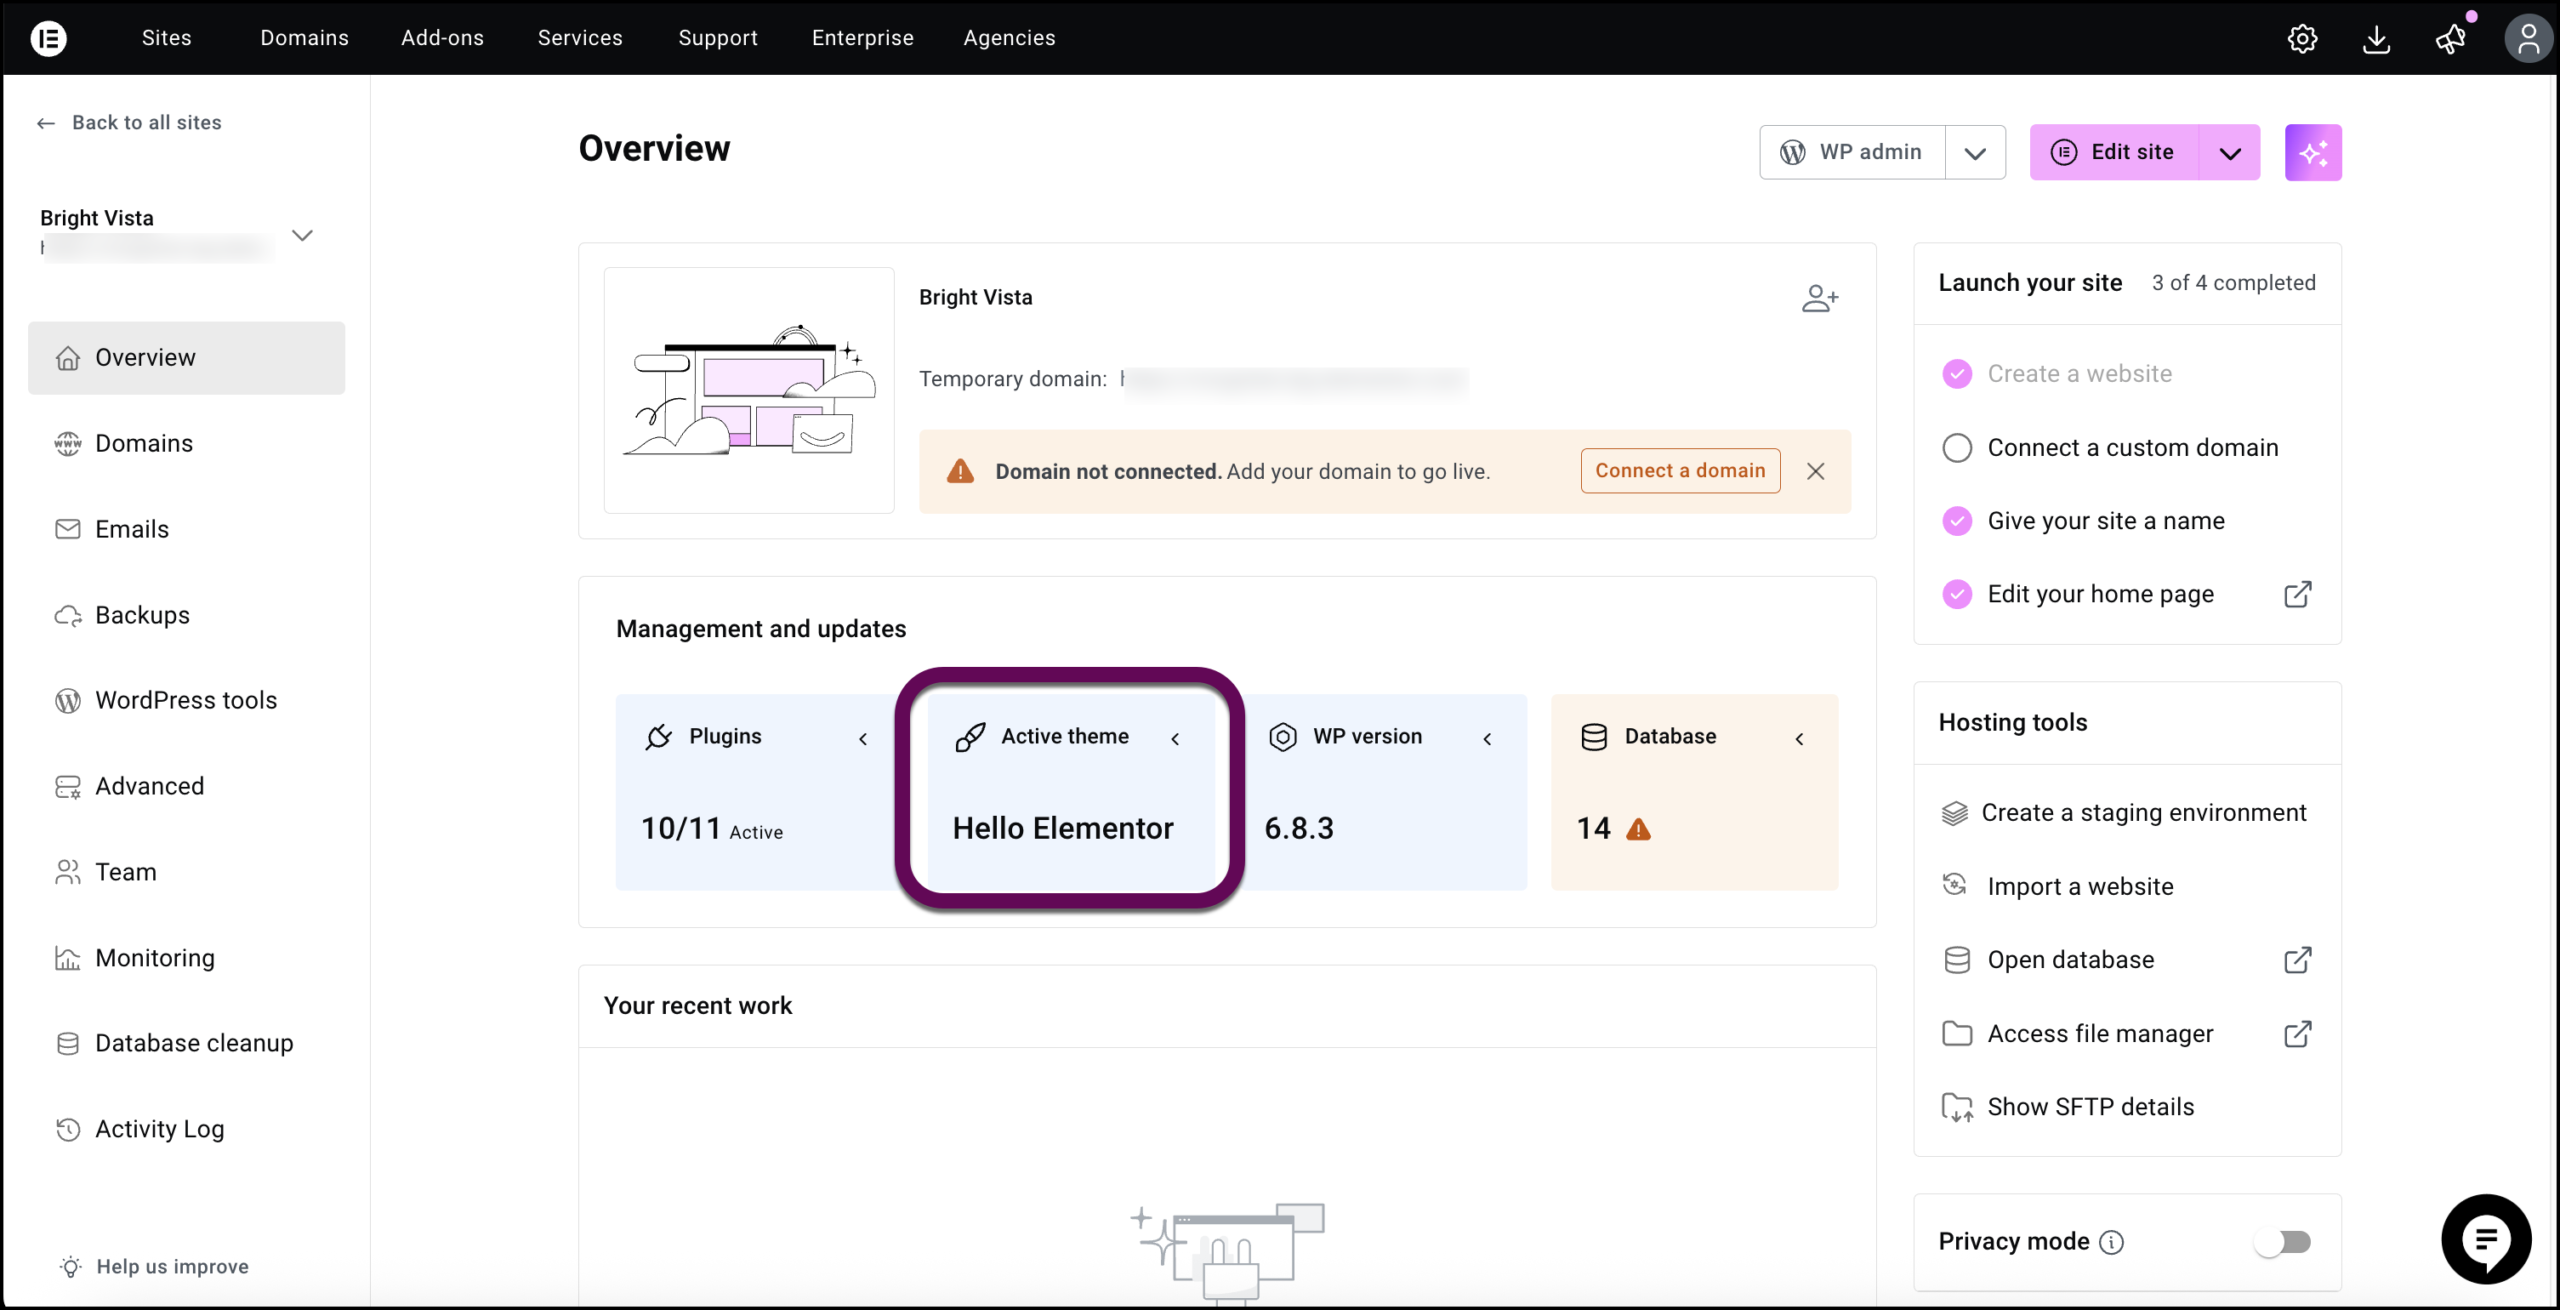The height and width of the screenshot is (1310, 2560).
Task: Check the Connect a custom domain circle
Action: [1957, 448]
